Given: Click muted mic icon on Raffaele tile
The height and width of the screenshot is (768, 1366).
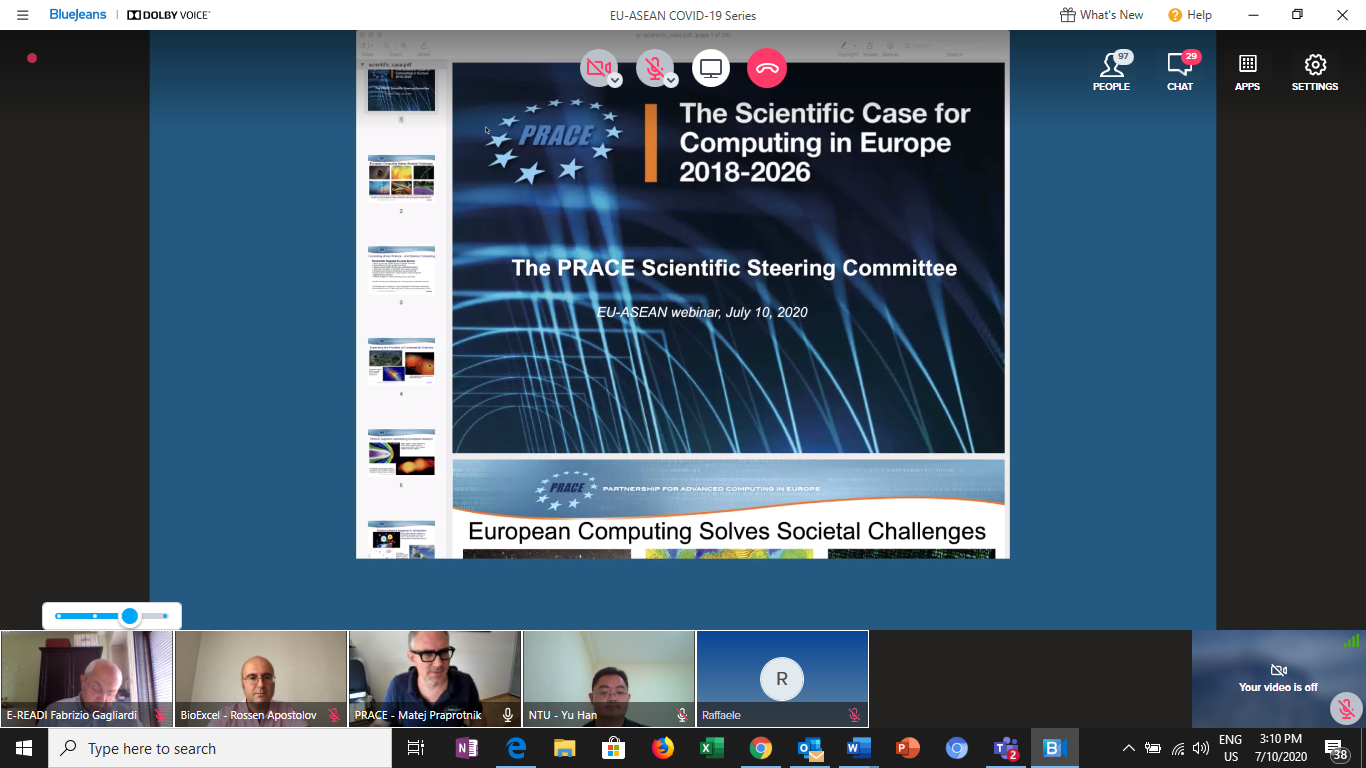Looking at the screenshot, I should [855, 715].
